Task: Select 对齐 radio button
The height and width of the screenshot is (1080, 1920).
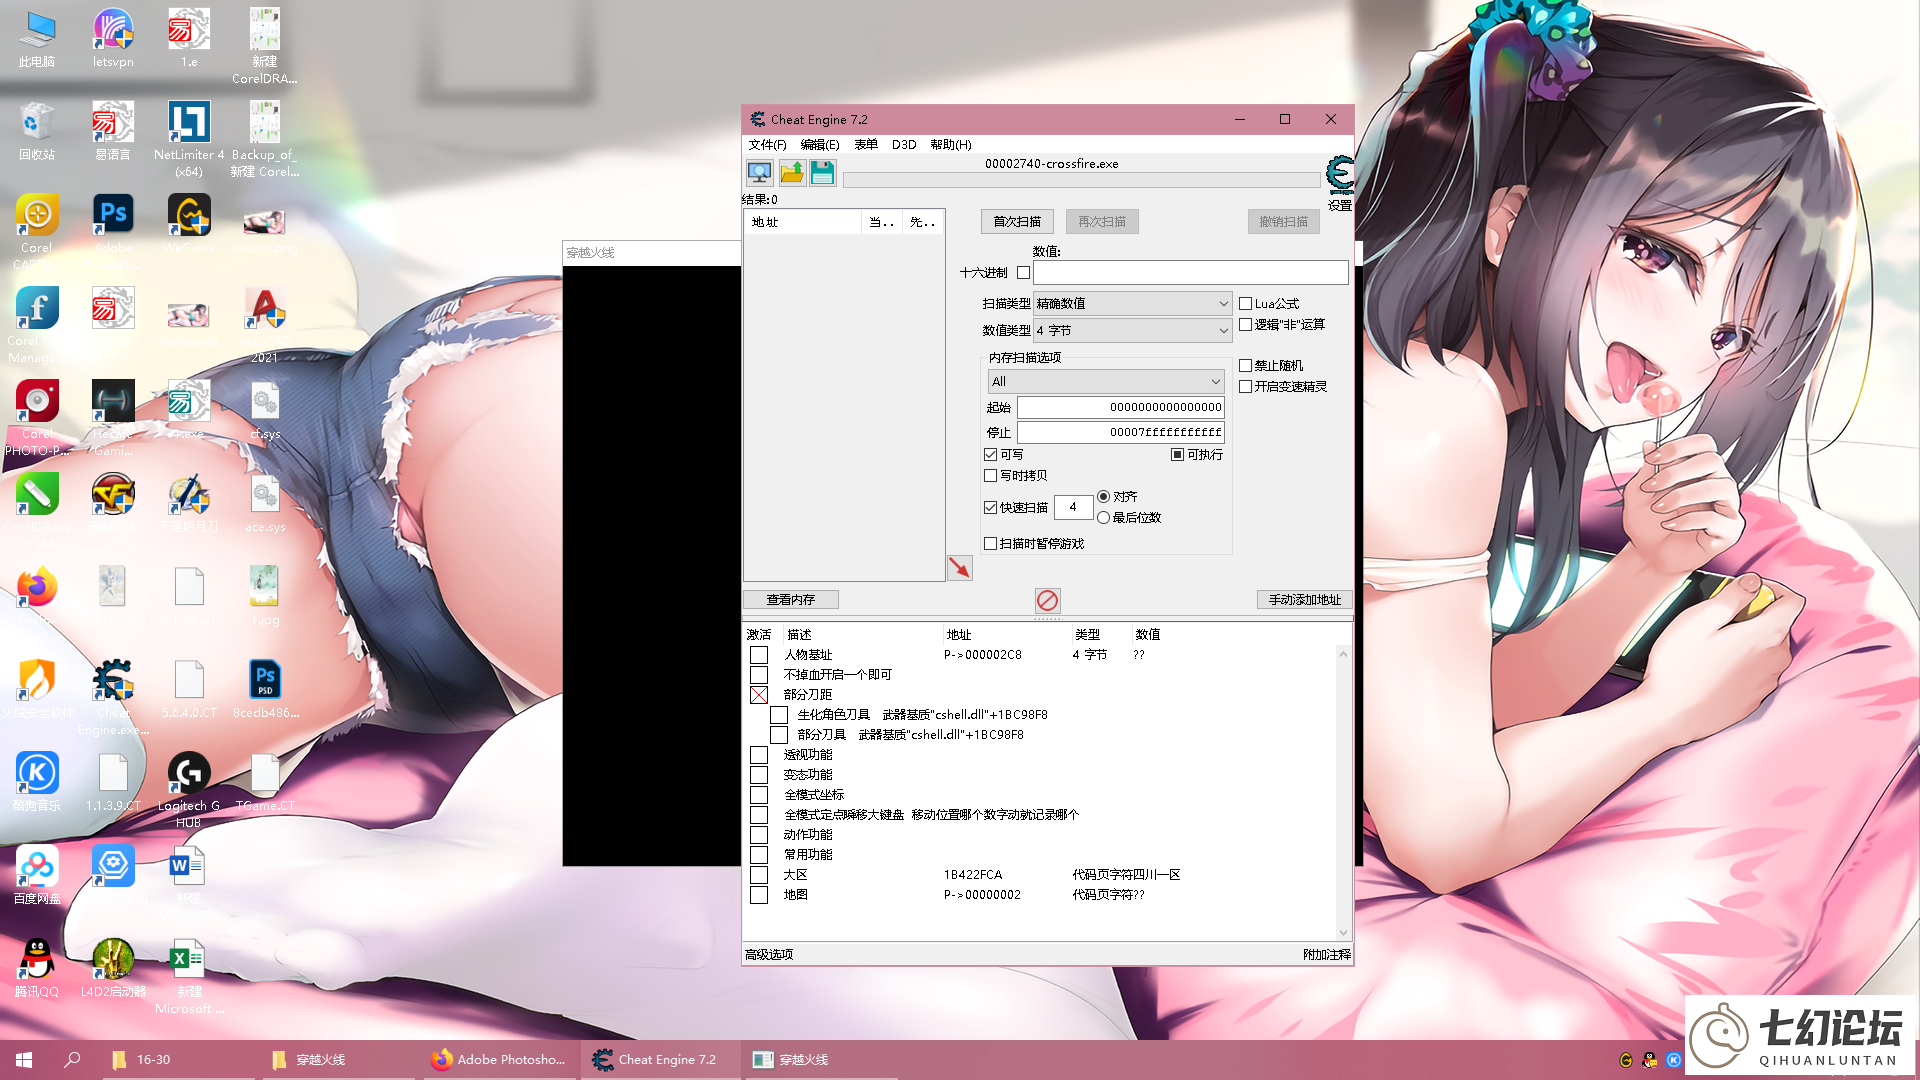Action: [1103, 496]
